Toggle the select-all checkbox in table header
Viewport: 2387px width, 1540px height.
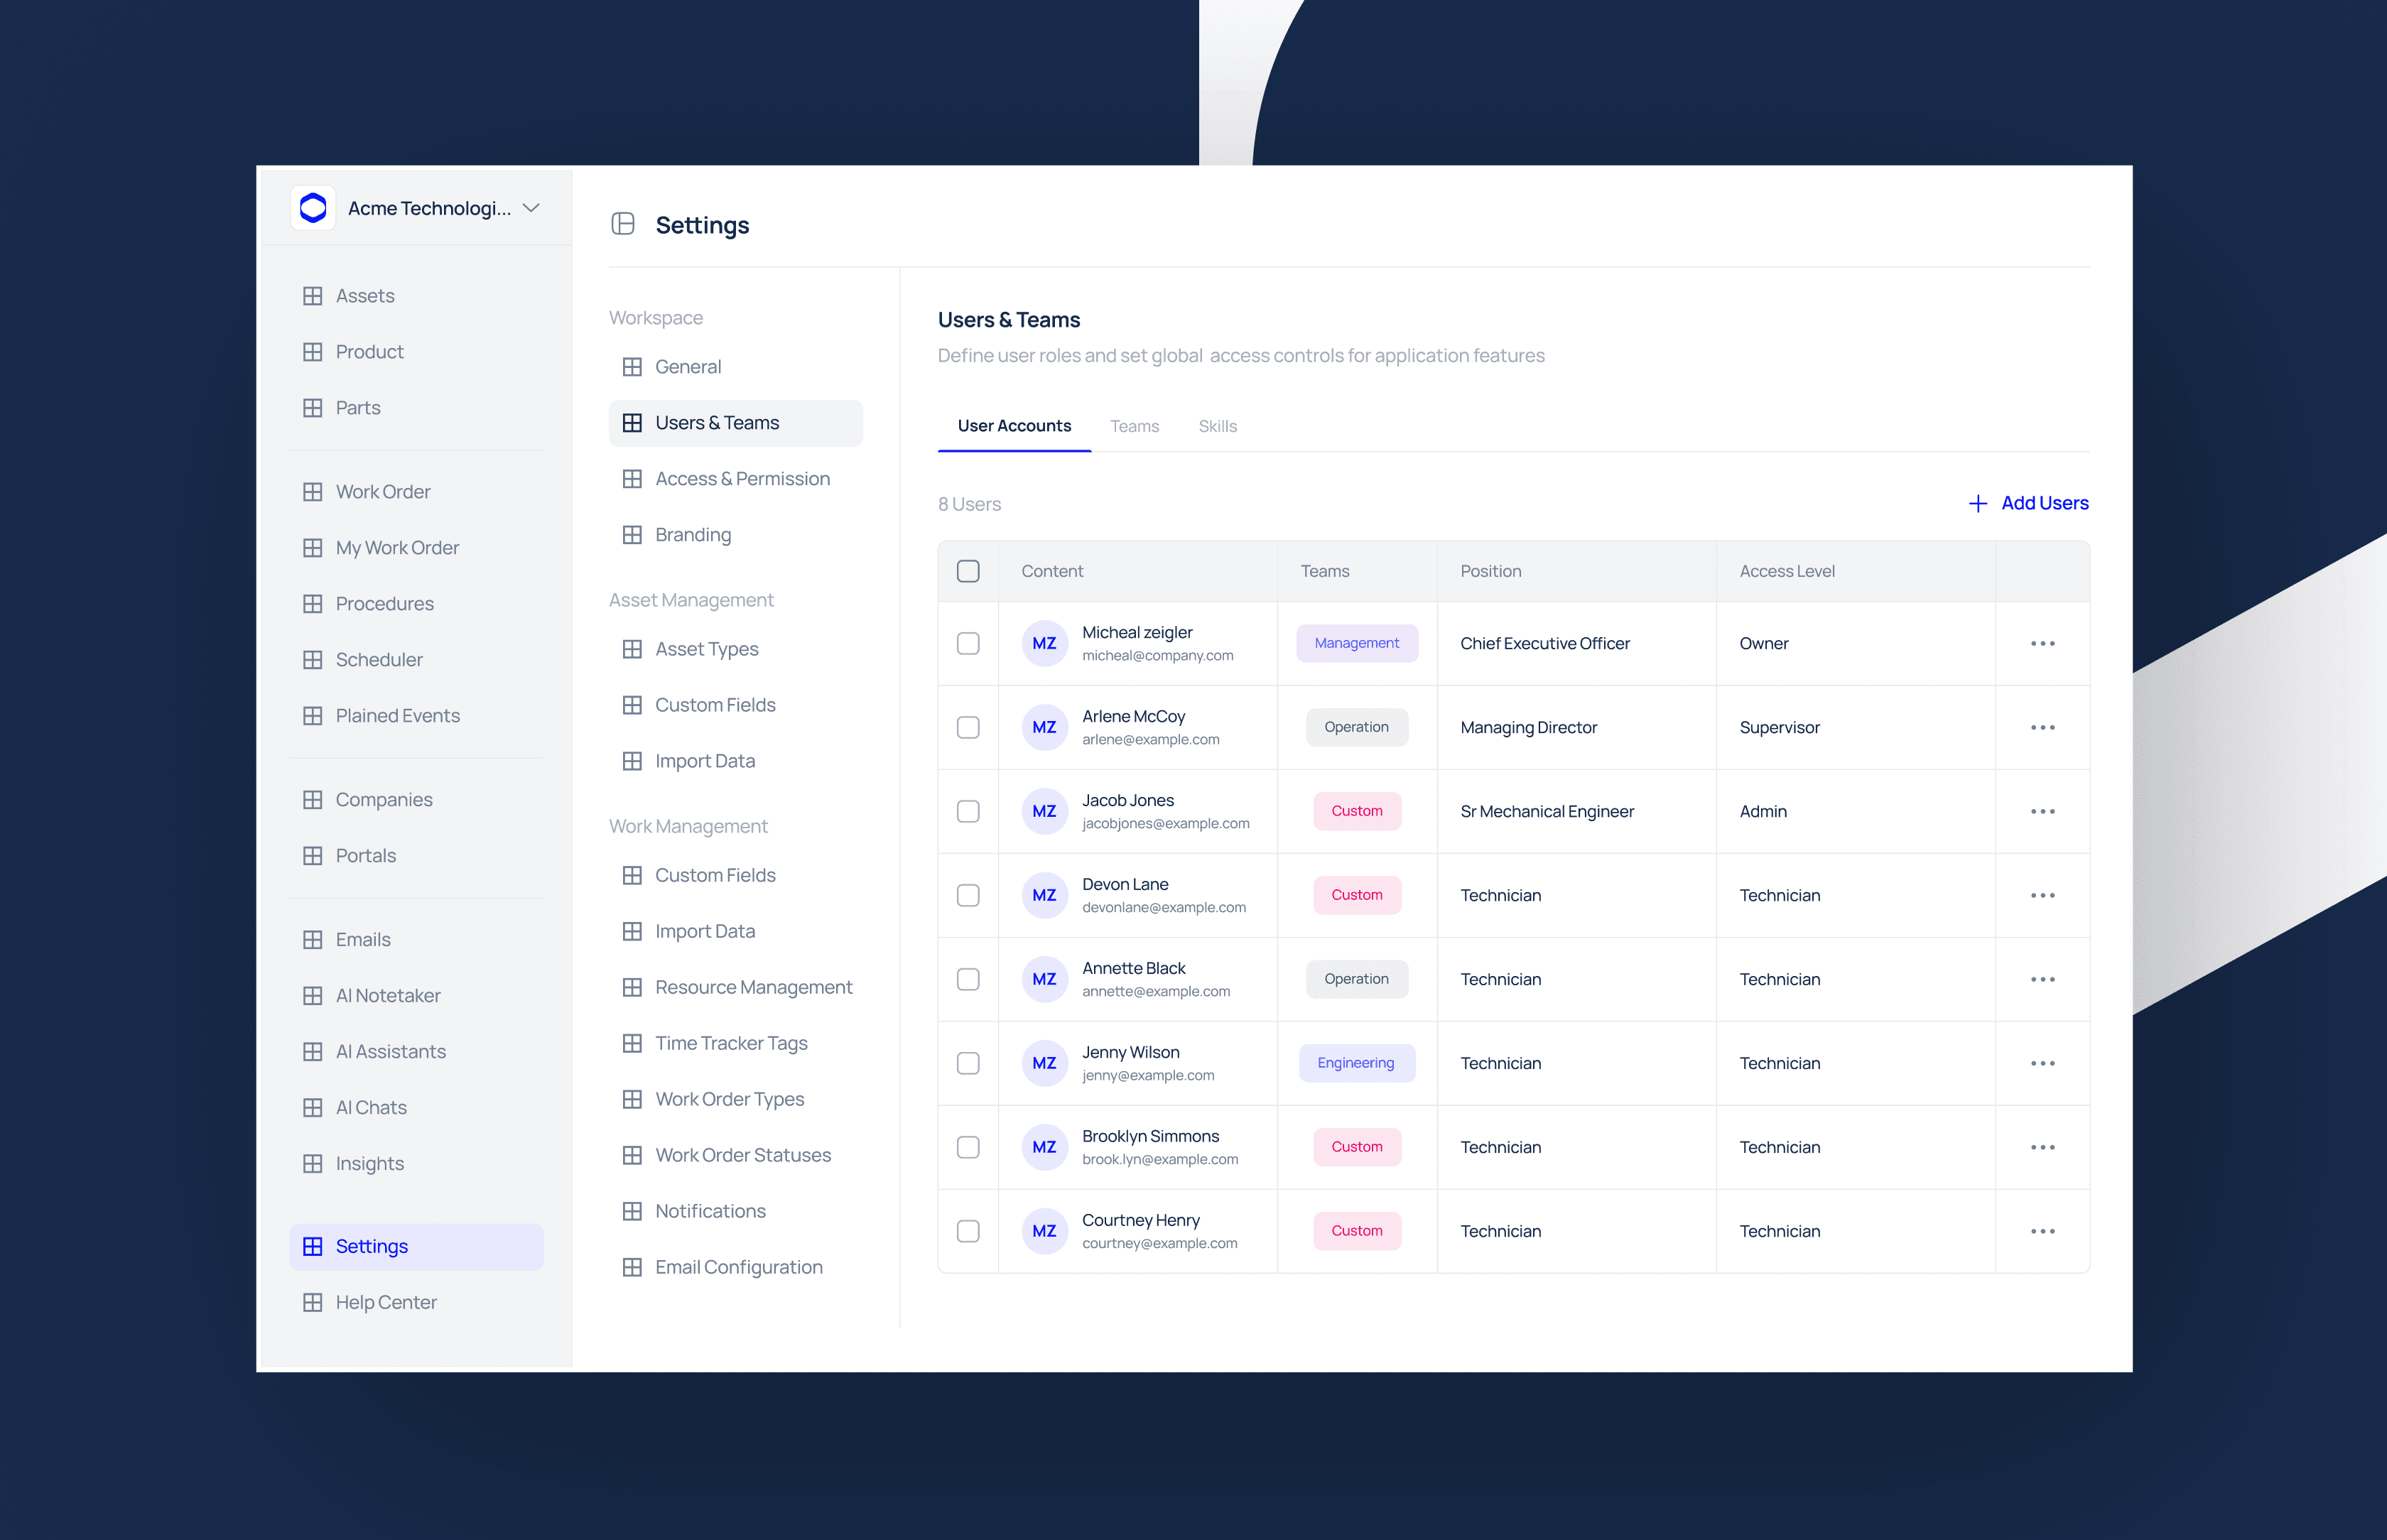[x=968, y=571]
